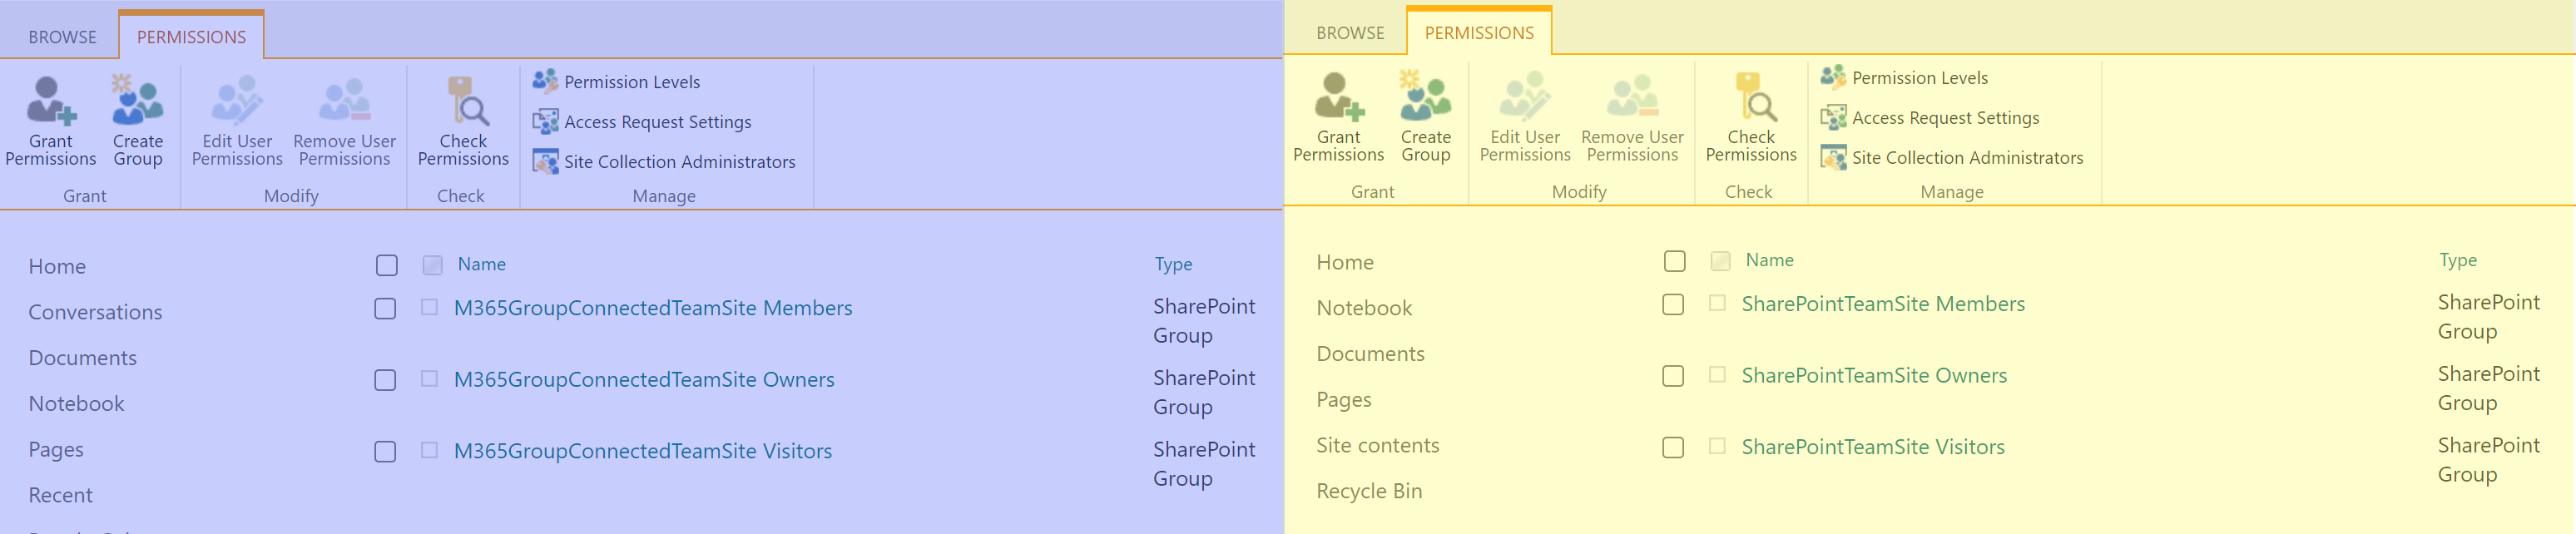This screenshot has width=2576, height=534.
Task: Open Site Collection Administrators in yellow right ribbon
Action: (x=1966, y=158)
